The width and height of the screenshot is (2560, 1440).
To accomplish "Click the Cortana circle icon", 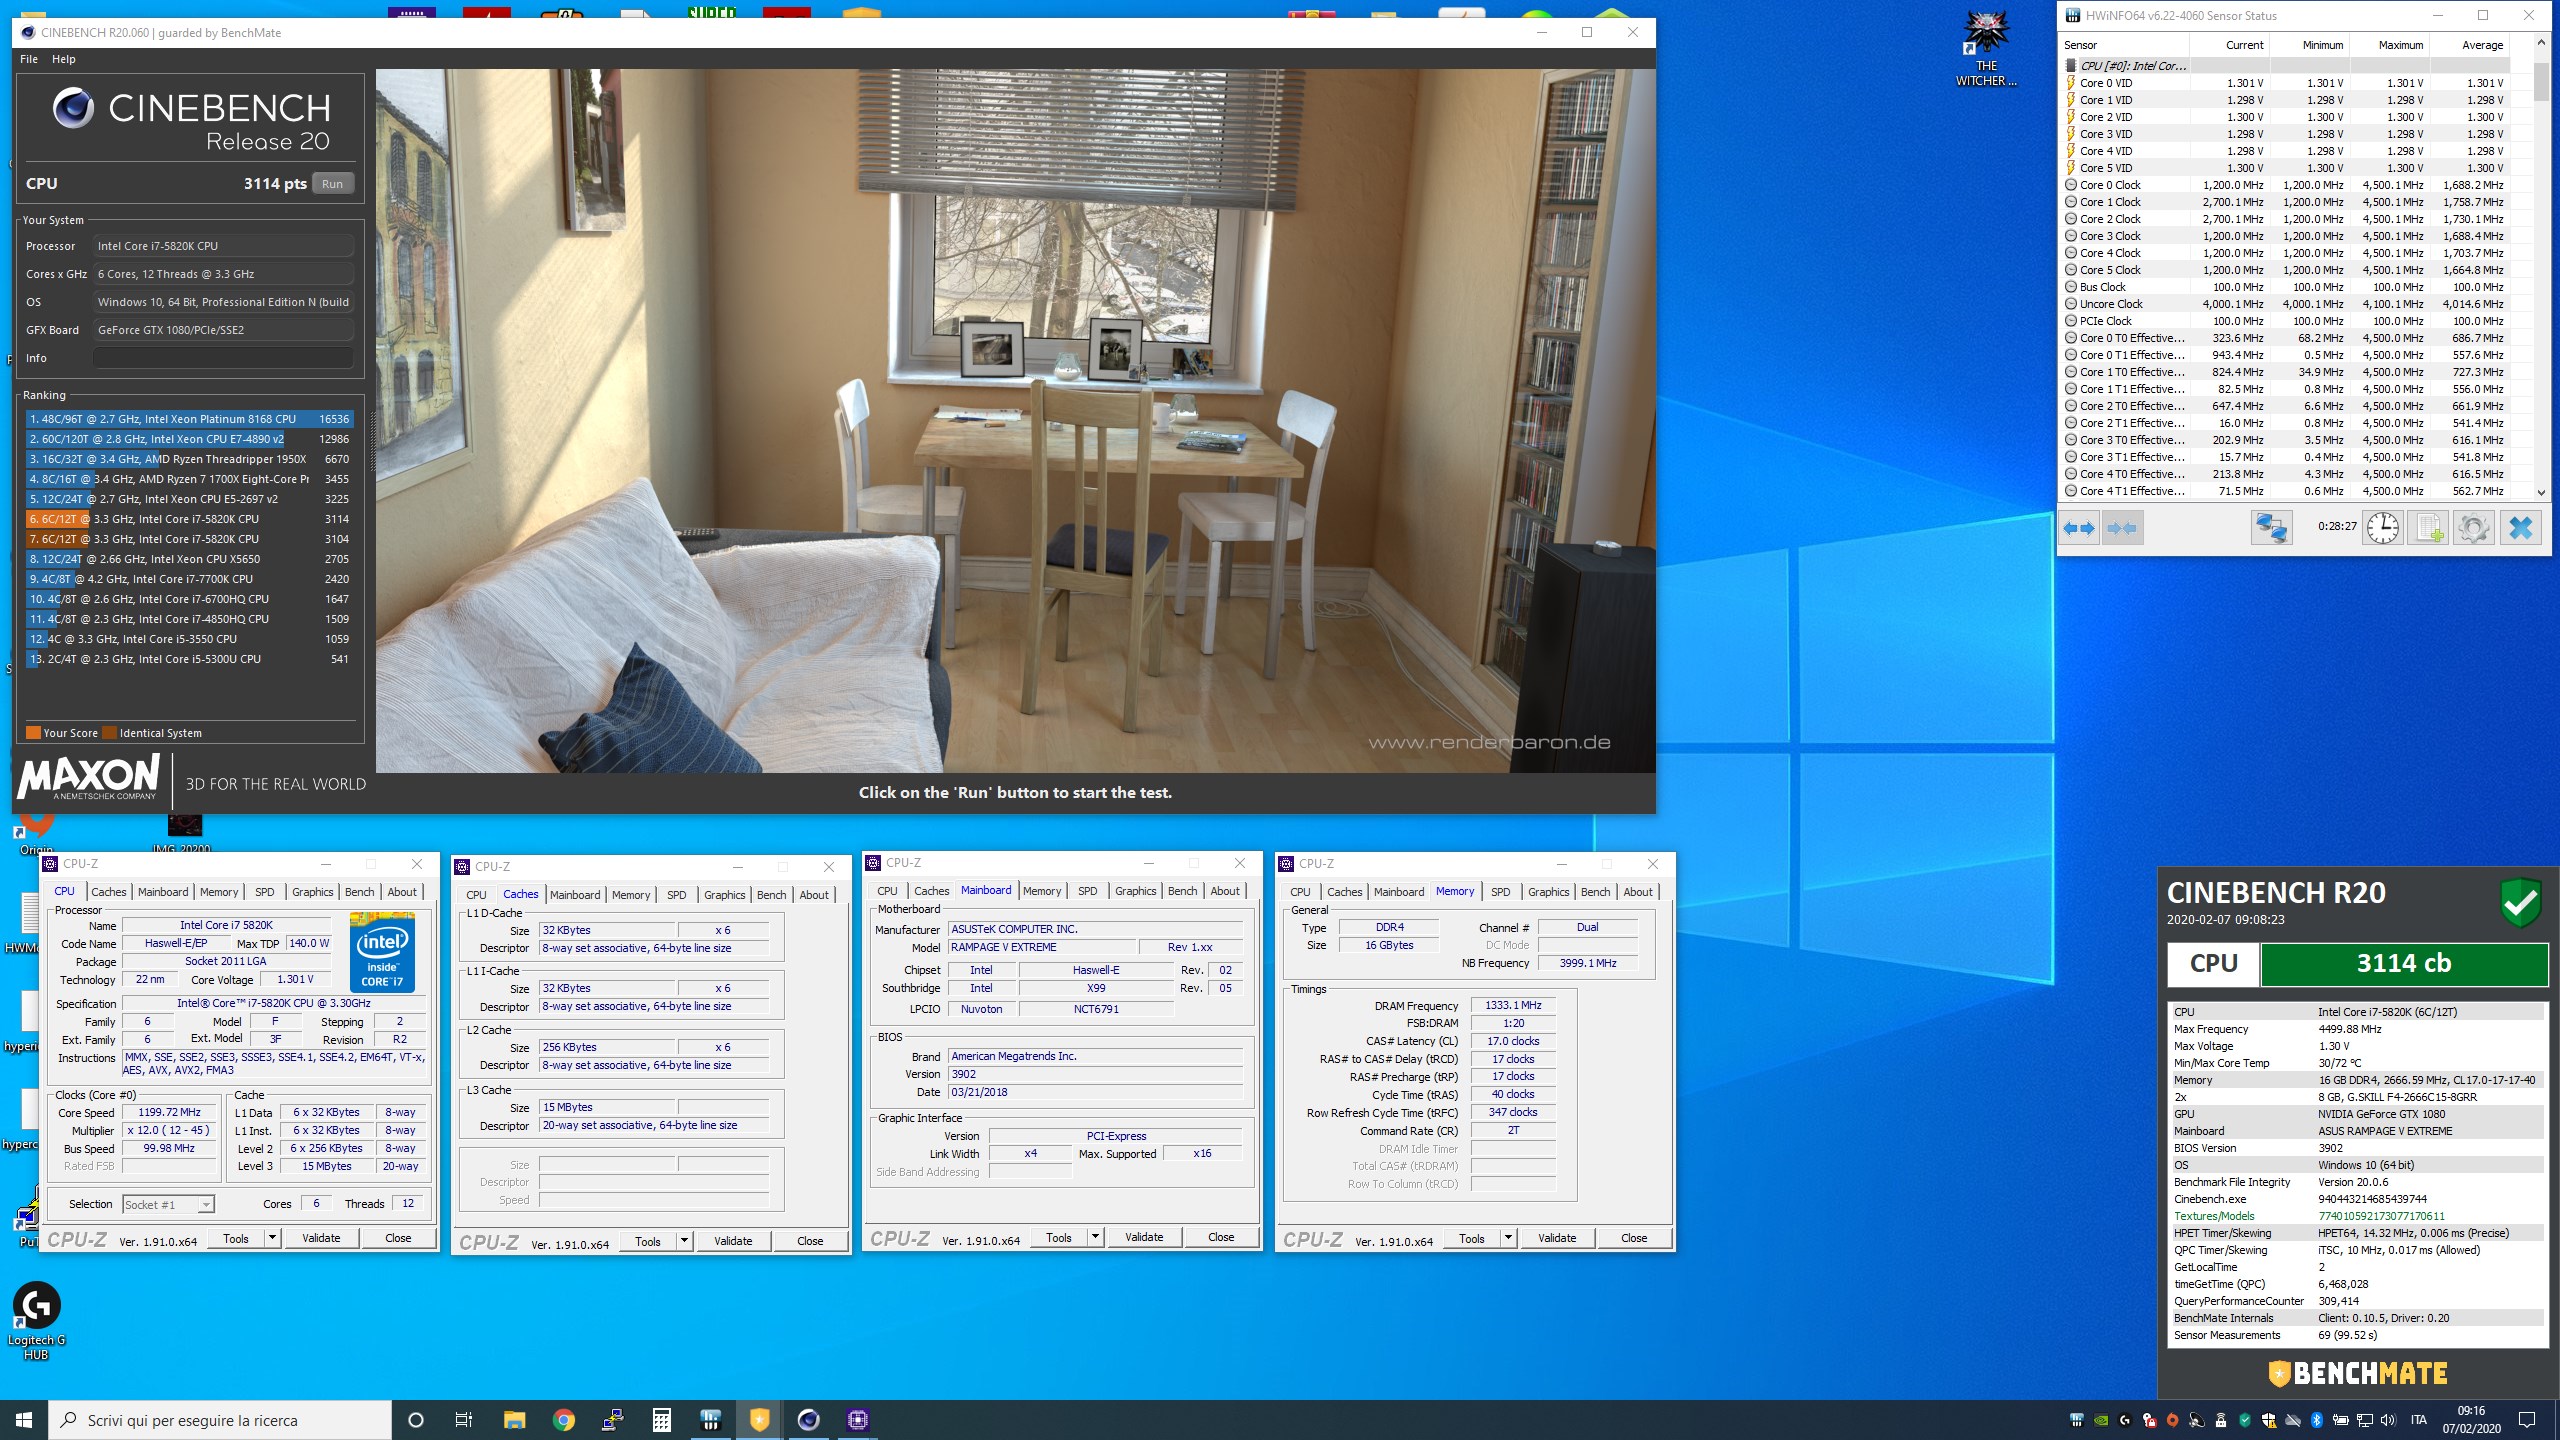I will click(x=416, y=1420).
